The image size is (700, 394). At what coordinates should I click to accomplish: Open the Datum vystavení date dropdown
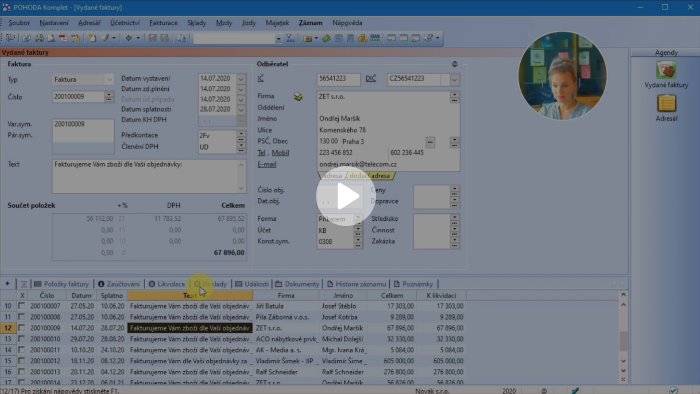241,79
